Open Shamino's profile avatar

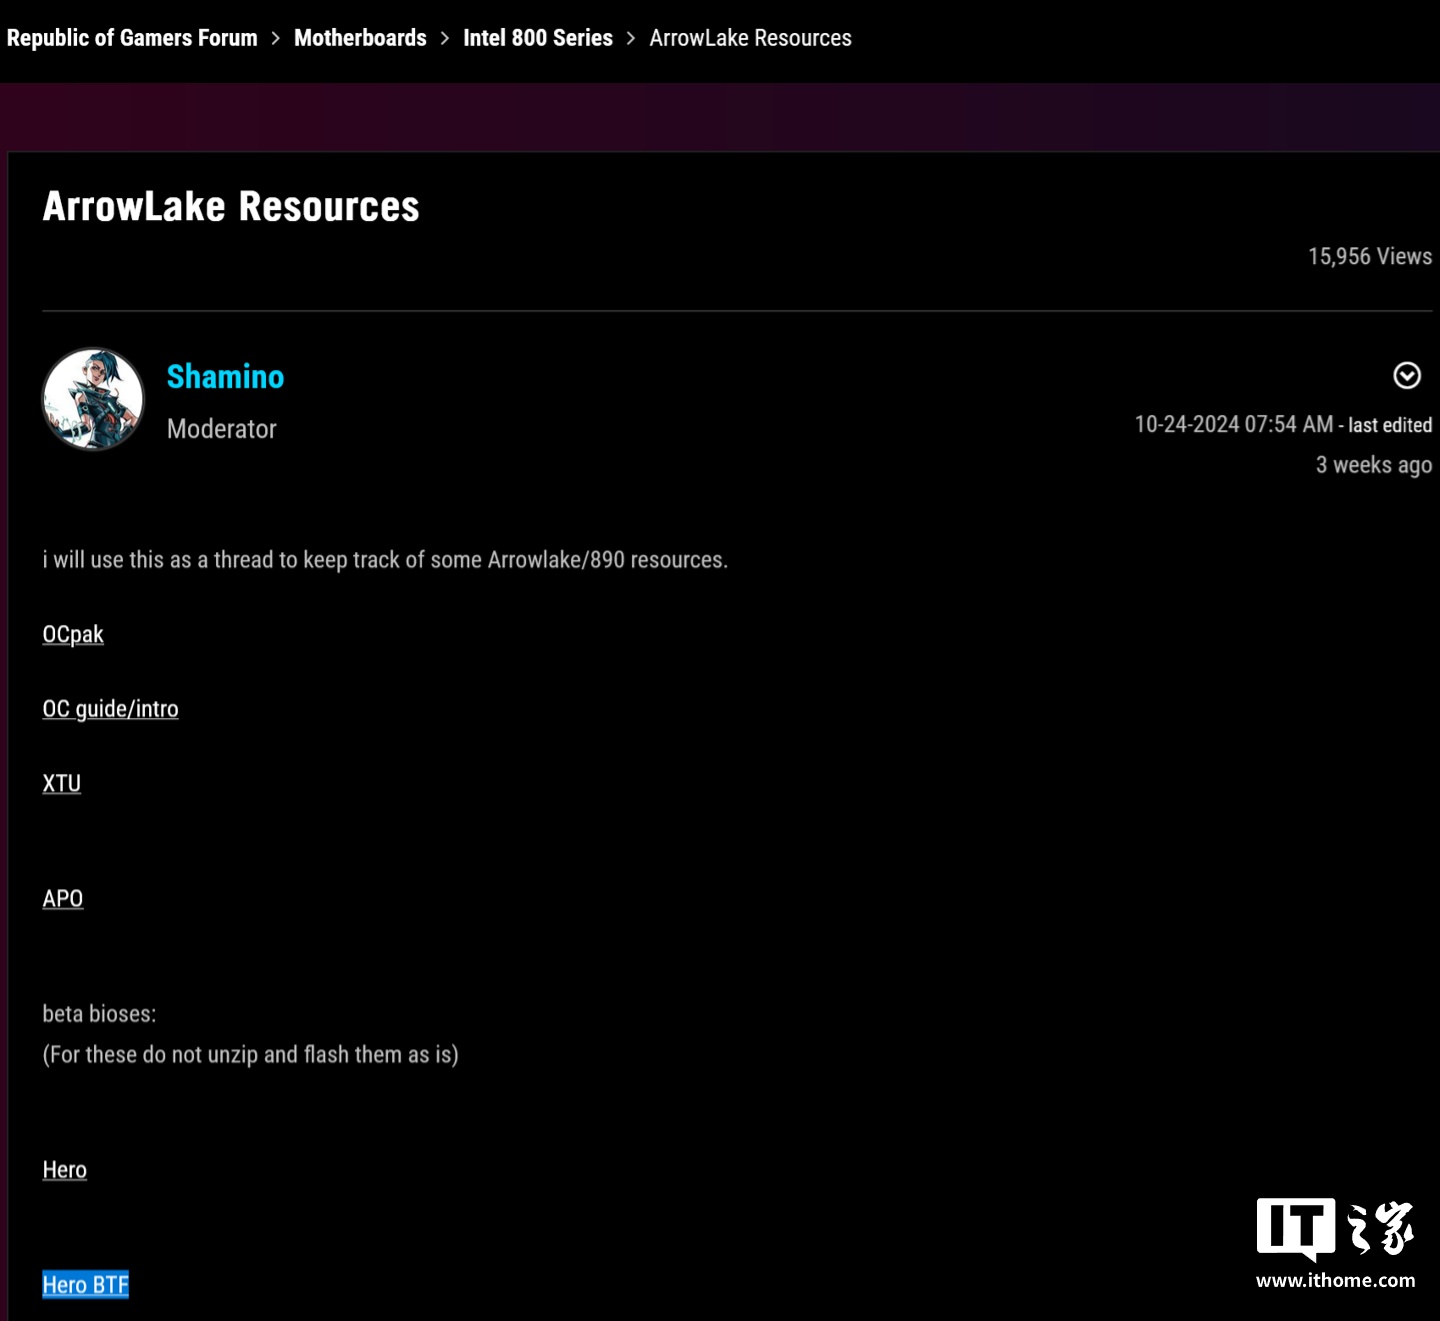93,399
